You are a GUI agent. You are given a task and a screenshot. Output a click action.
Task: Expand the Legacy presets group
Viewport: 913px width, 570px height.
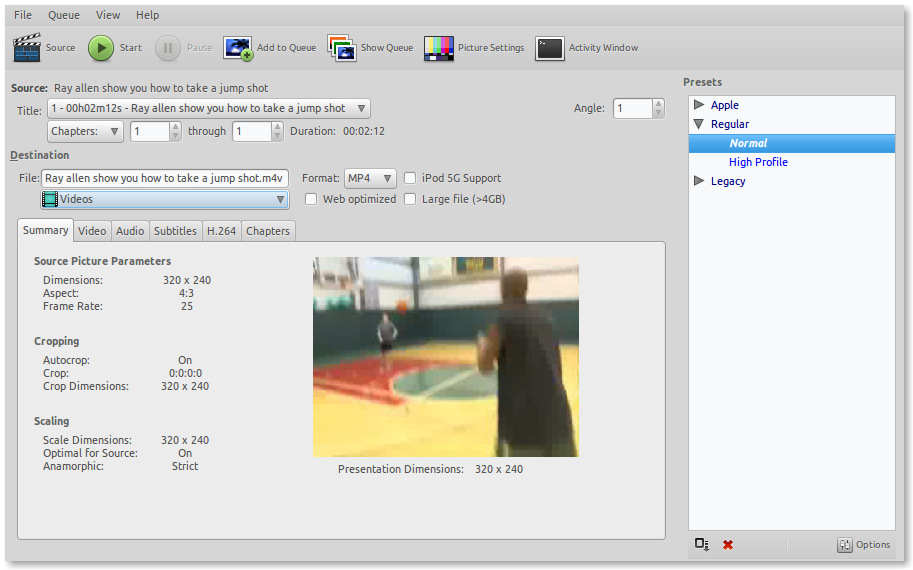[699, 181]
